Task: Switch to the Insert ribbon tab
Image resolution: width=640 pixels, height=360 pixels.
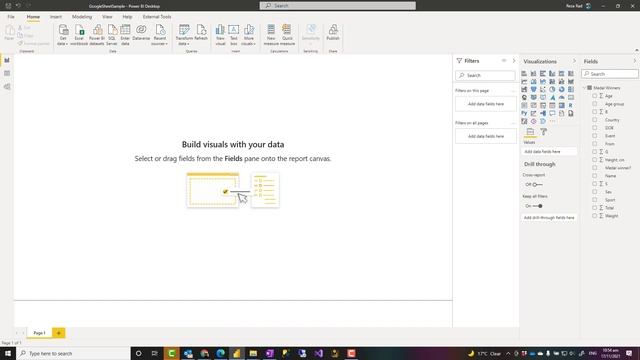Action: [56, 17]
